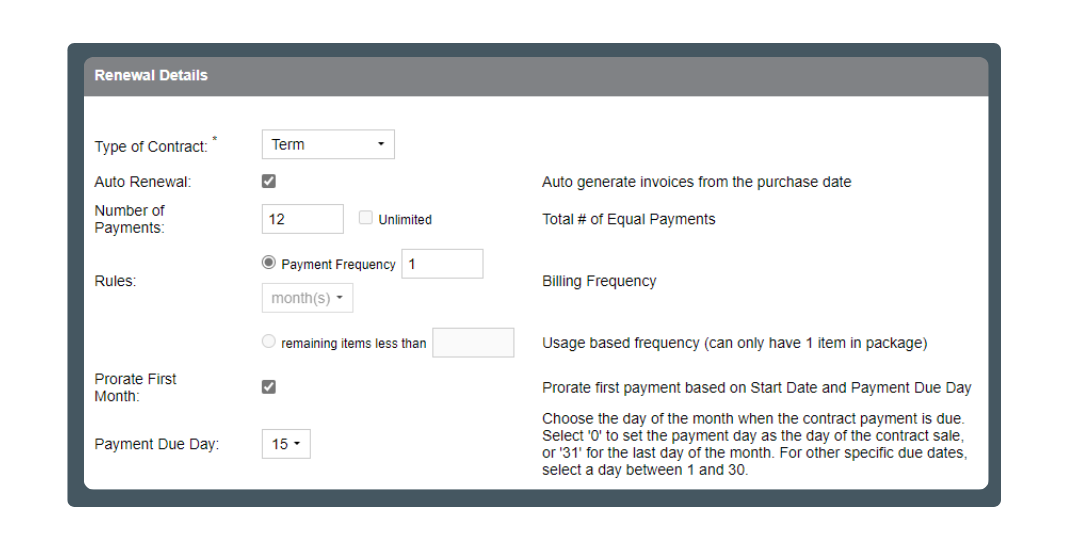Click the Prorate First Month label
This screenshot has height=550, width=1080.
(x=135, y=388)
